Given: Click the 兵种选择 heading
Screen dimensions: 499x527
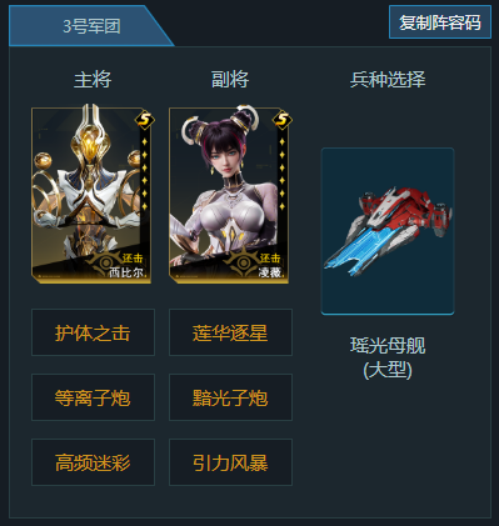Looking at the screenshot, I should click(387, 80).
